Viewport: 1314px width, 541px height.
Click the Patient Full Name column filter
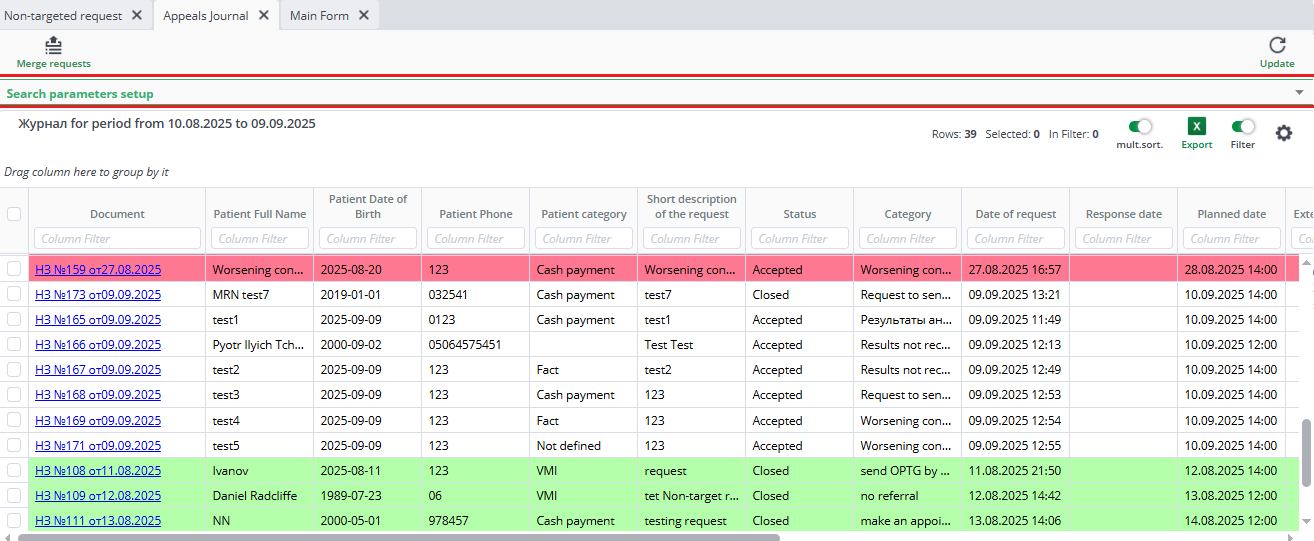pos(260,239)
